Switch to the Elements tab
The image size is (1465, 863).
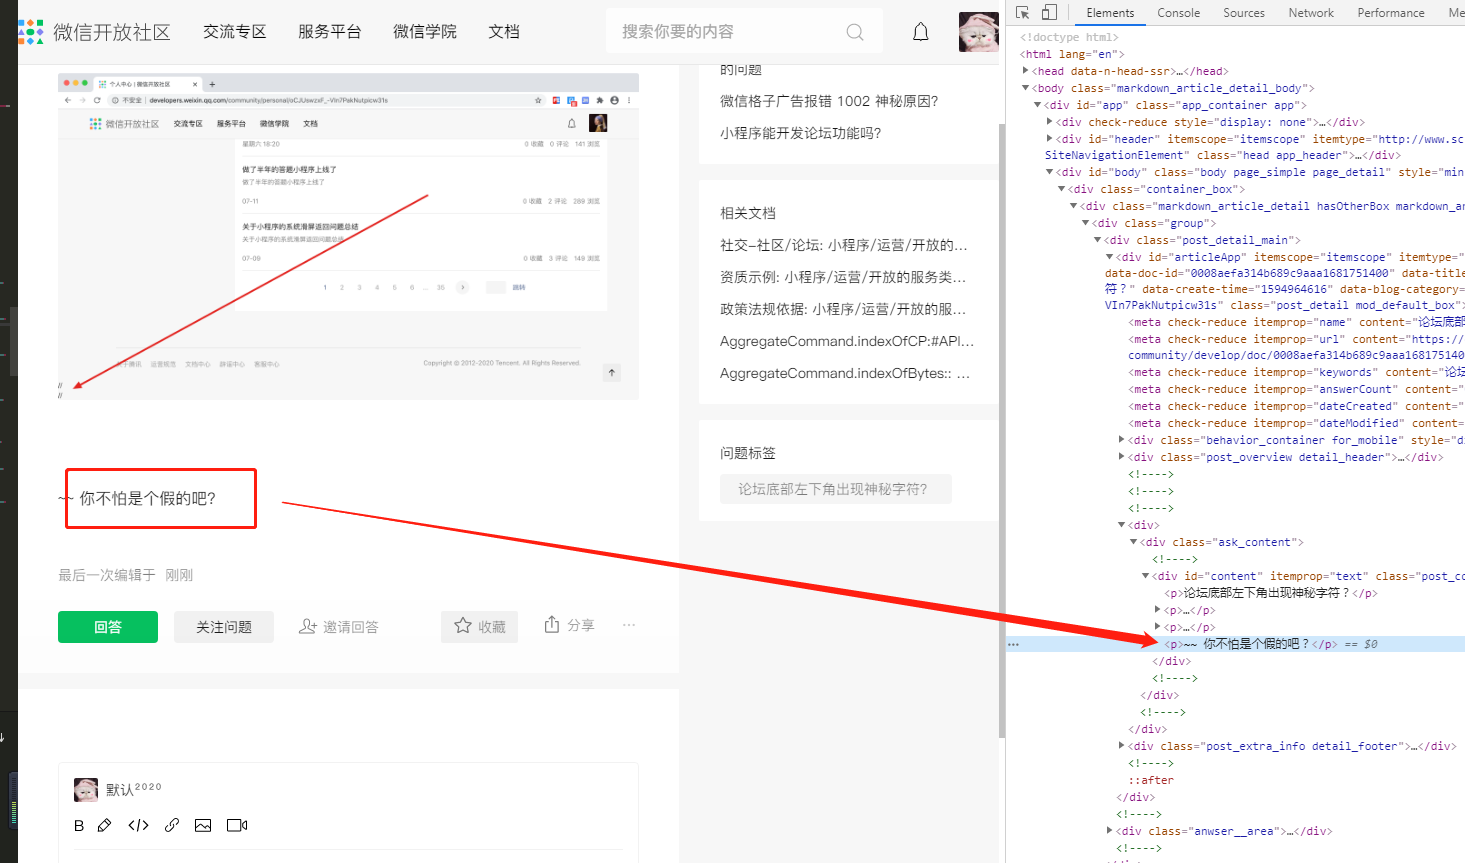[1110, 13]
